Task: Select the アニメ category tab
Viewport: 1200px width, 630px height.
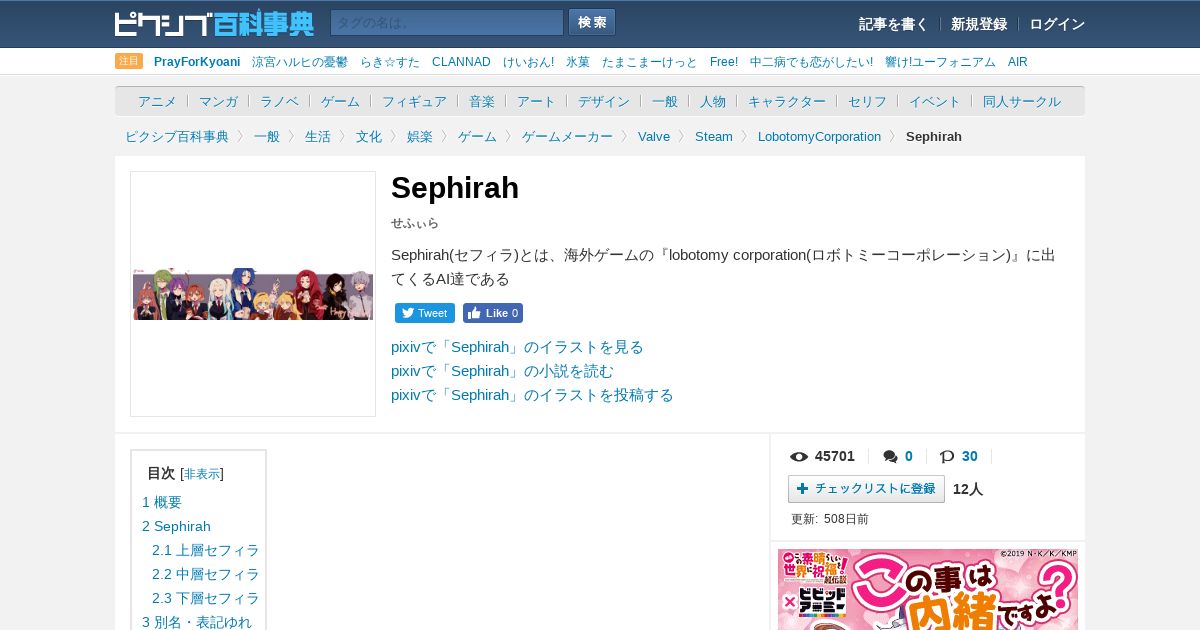Action: point(157,101)
